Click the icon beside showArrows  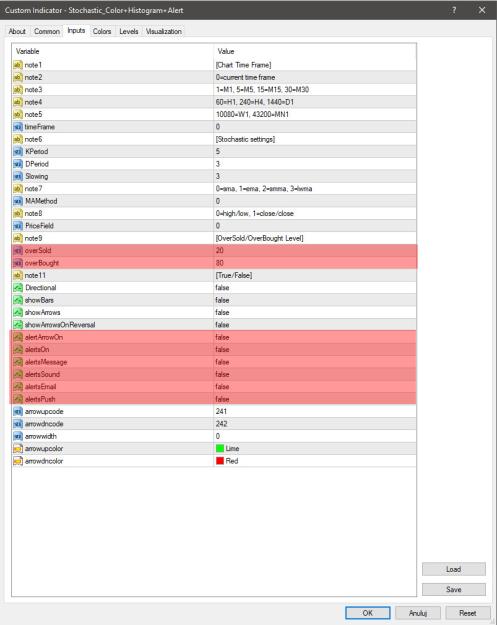pyautogui.click(x=18, y=312)
